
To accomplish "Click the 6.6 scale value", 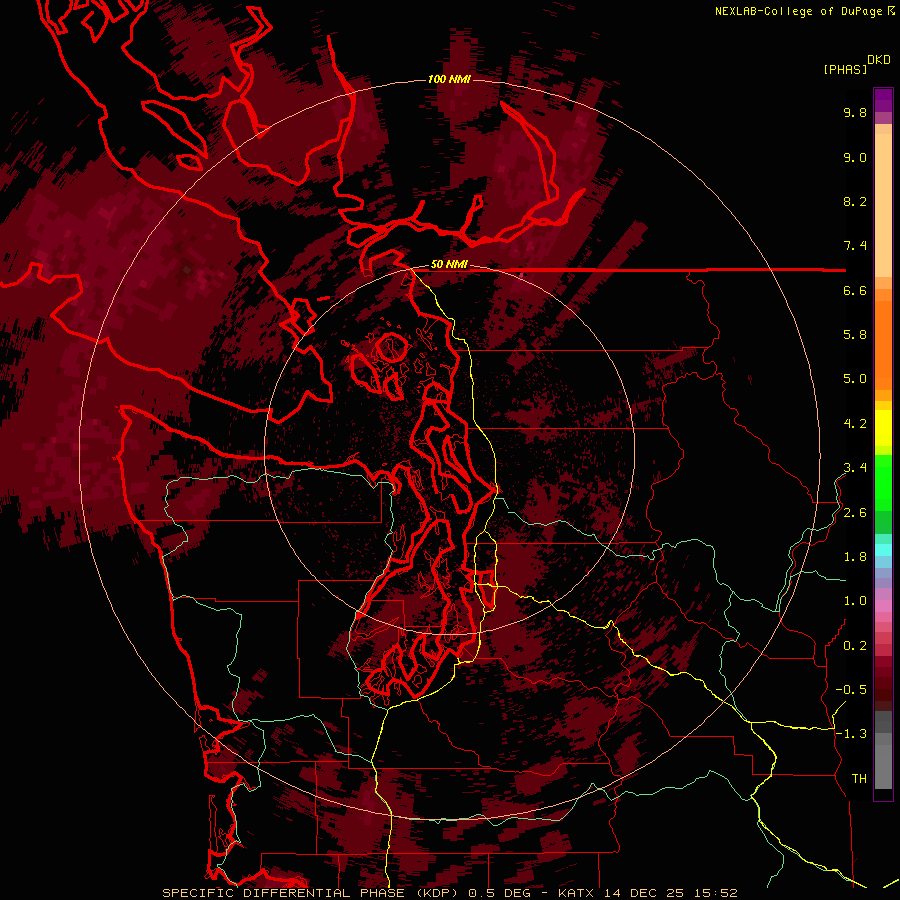I will pos(855,290).
